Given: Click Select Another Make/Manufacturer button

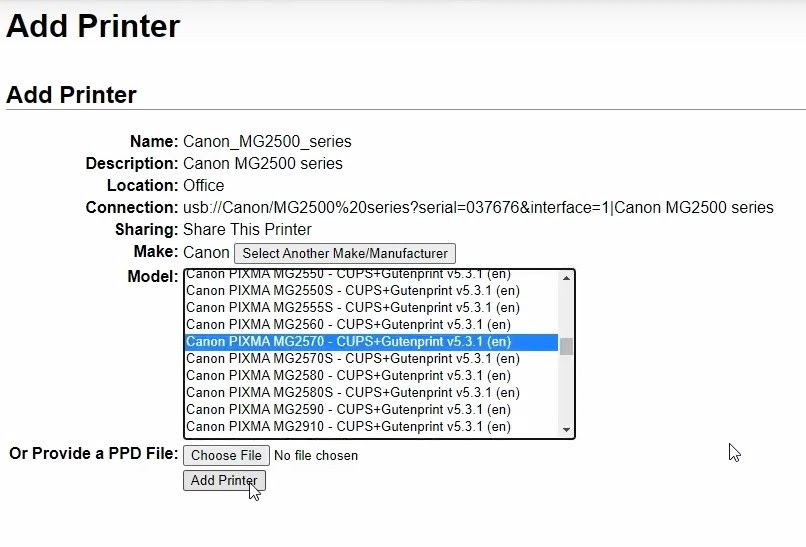Looking at the screenshot, I should tap(345, 253).
